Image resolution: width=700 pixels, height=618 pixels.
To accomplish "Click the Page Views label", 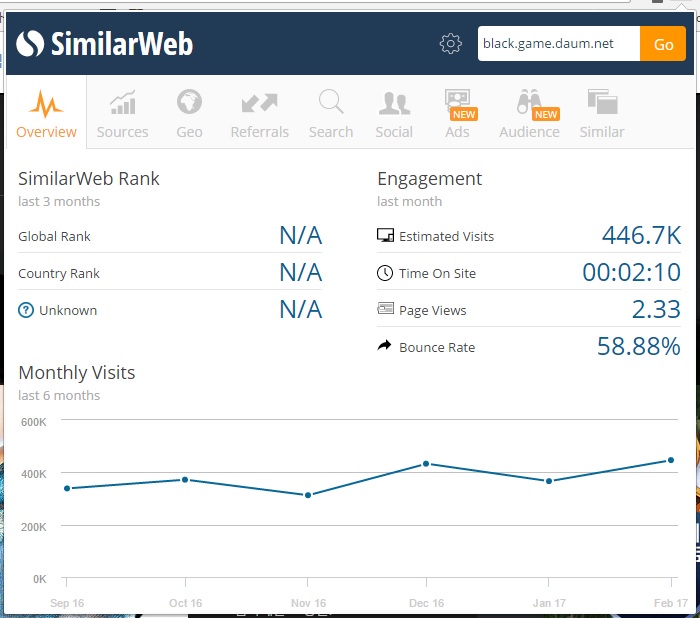I will (x=433, y=311).
